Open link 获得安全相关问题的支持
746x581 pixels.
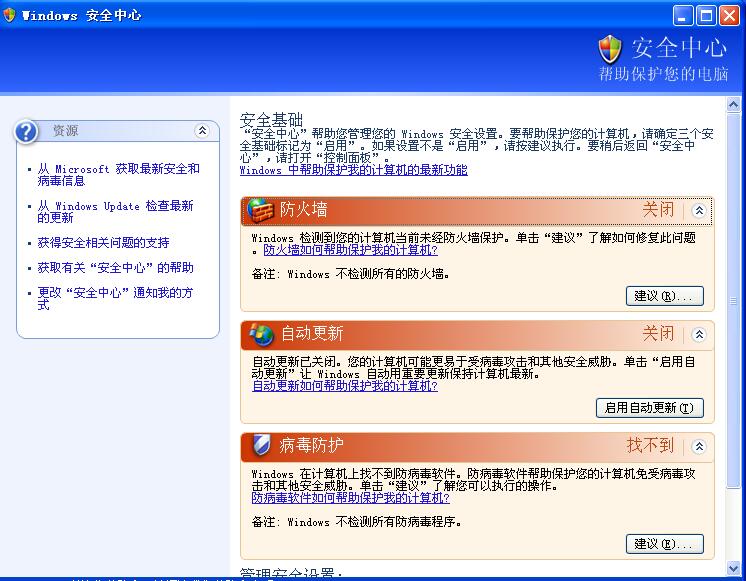[x=103, y=243]
